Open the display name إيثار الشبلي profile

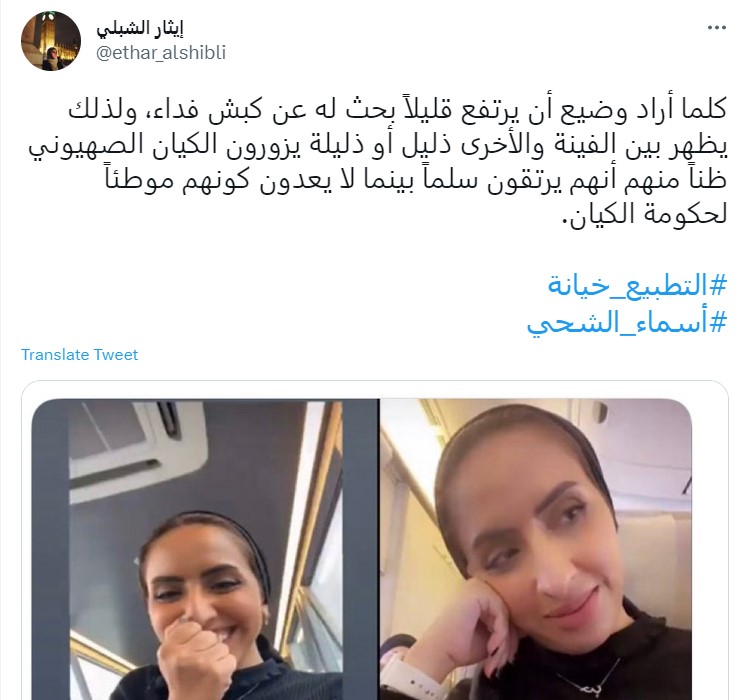coord(140,29)
